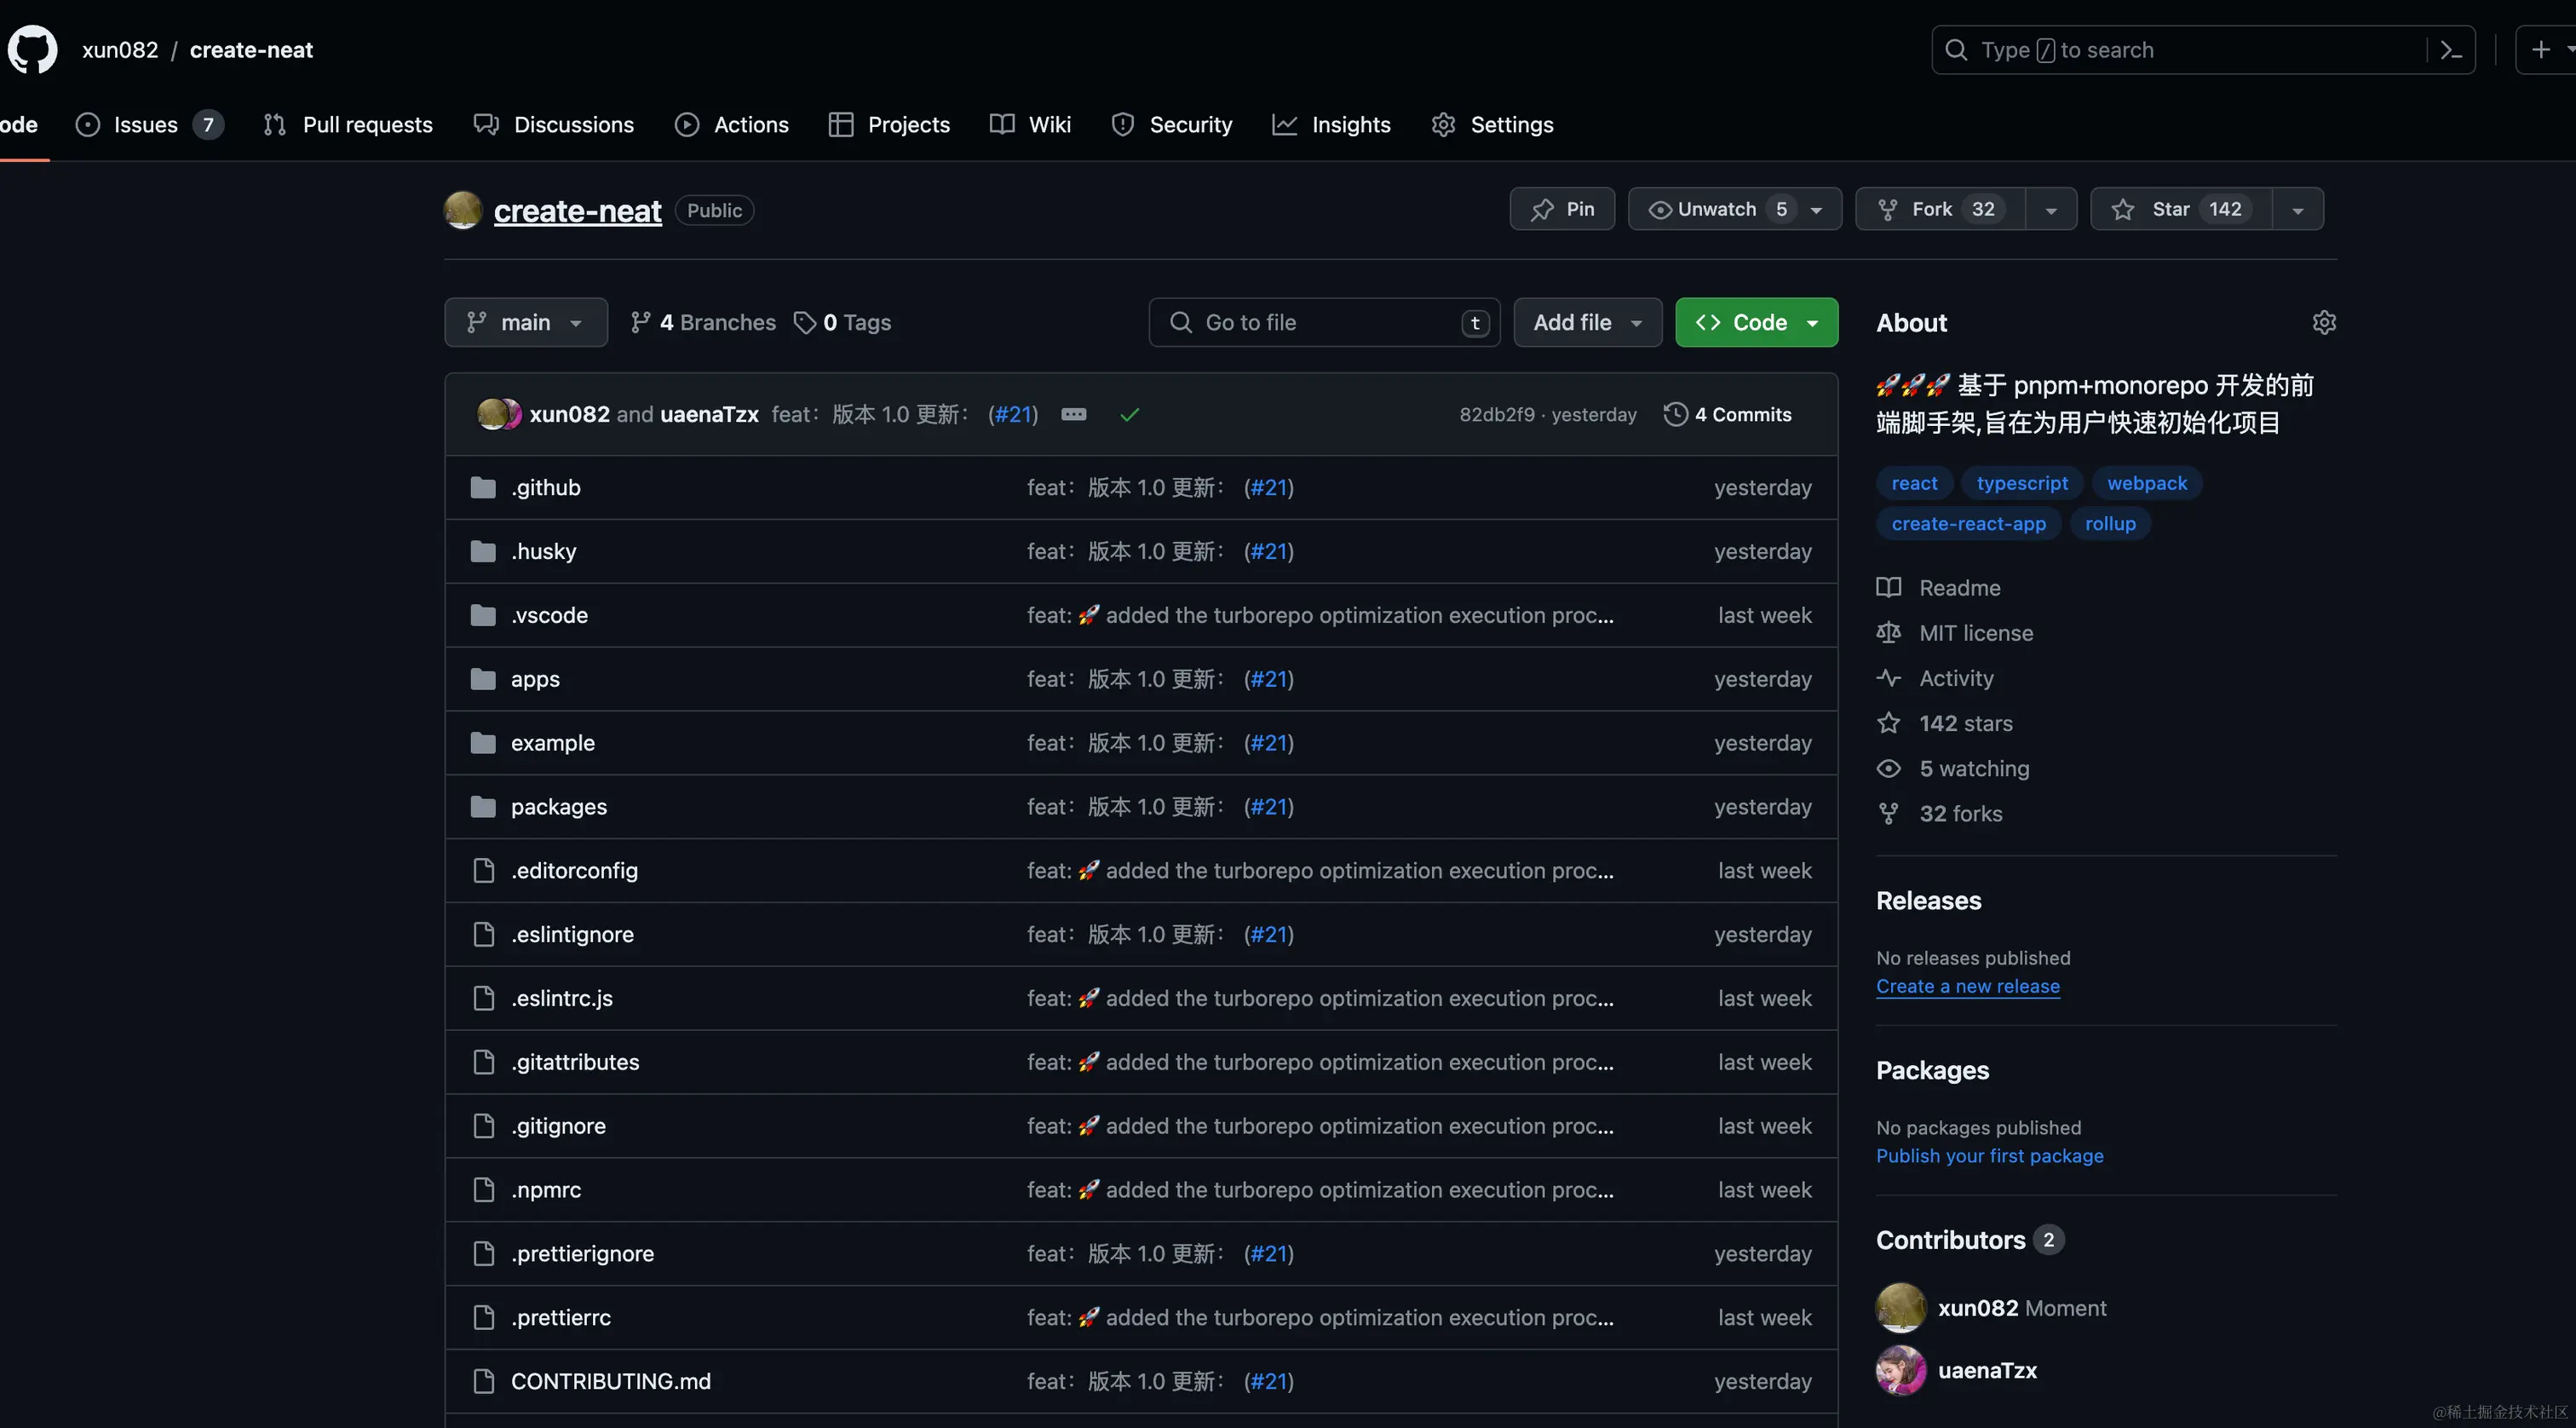This screenshot has height=1428, width=2576.
Task: Click the create-react-app topic tag
Action: pyautogui.click(x=1968, y=523)
